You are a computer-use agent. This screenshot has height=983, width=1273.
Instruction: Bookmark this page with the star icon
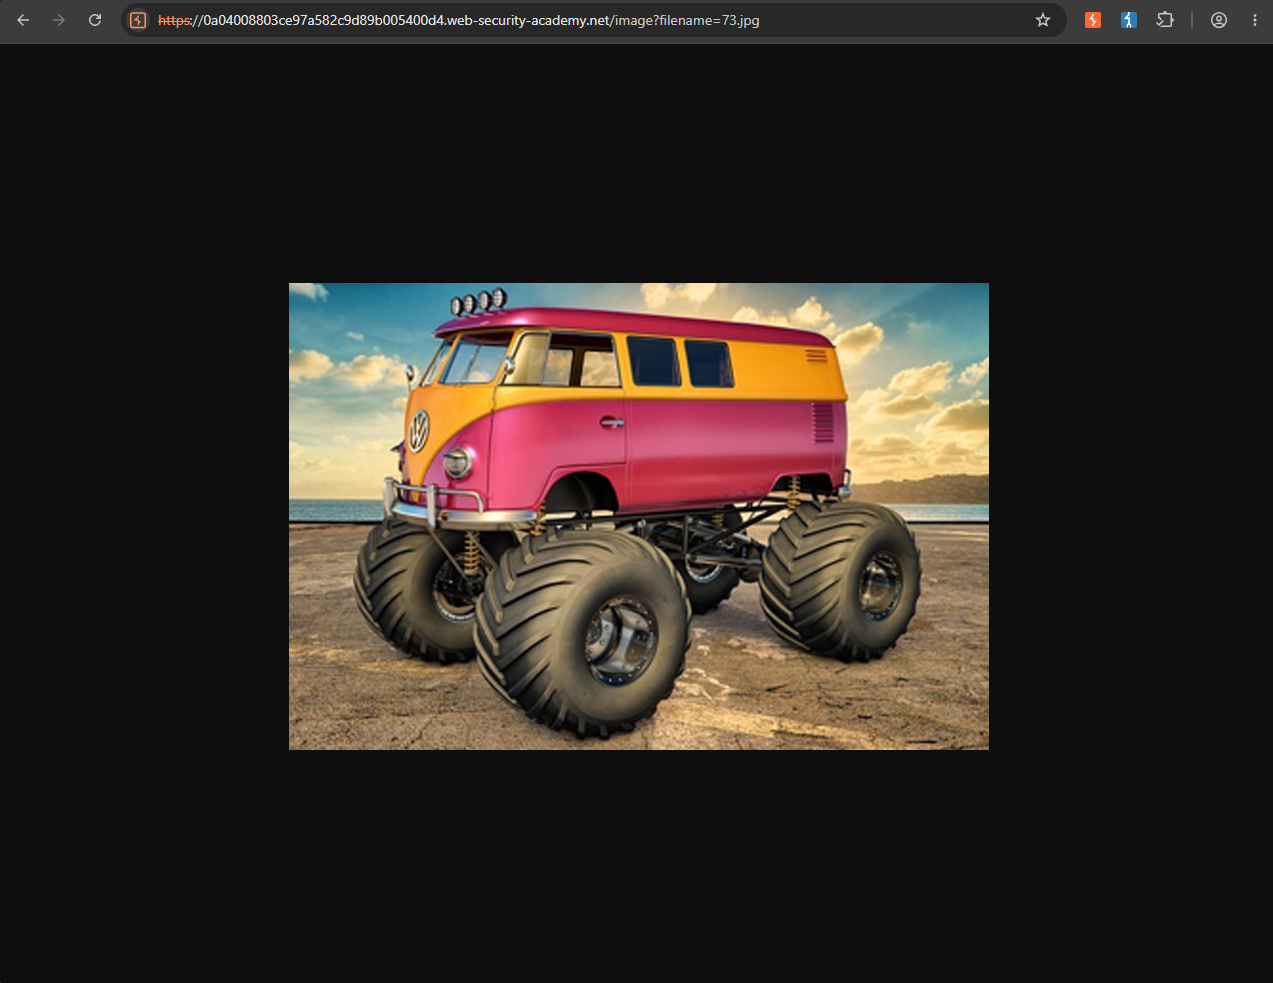pyautogui.click(x=1043, y=20)
